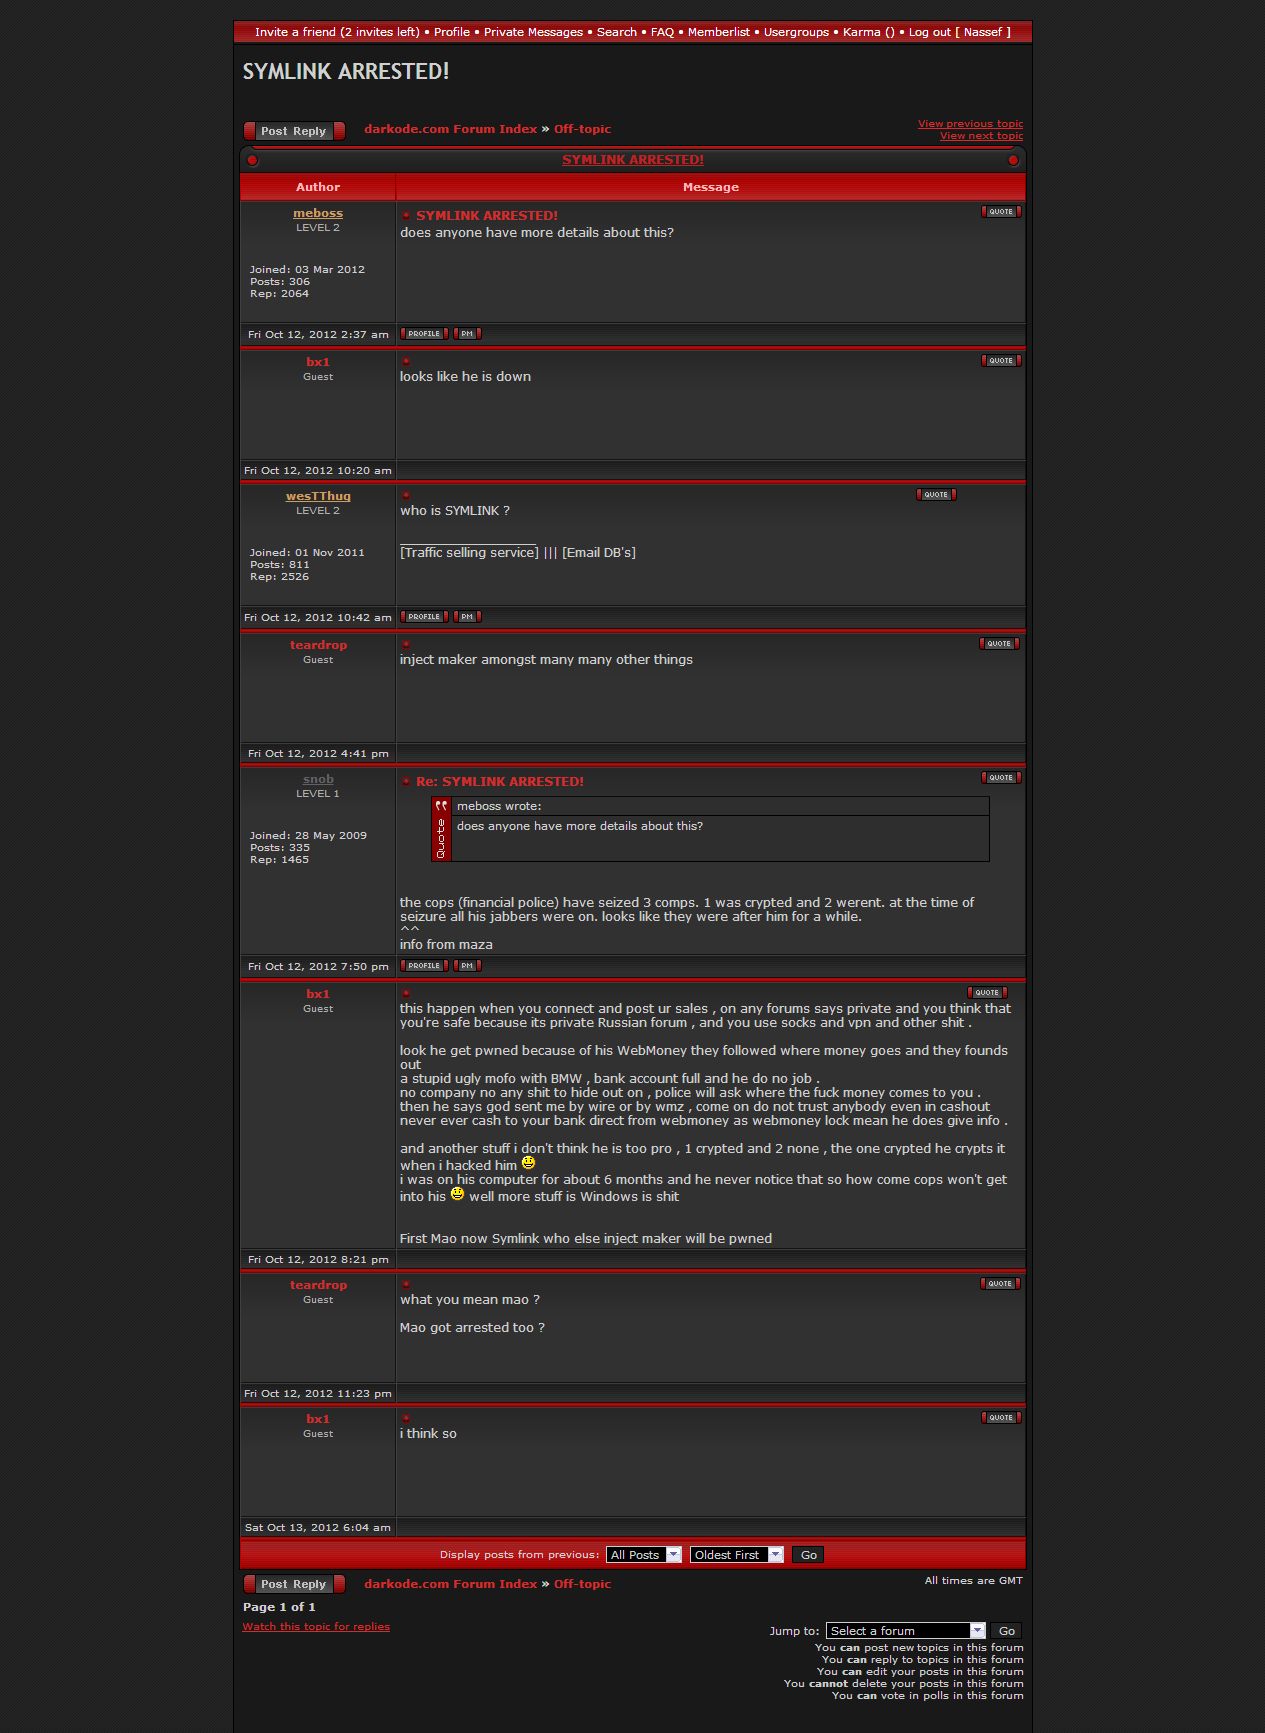The height and width of the screenshot is (1733, 1265).
Task: Expand the 'Oldest First' sort dropdown
Action: [736, 1555]
